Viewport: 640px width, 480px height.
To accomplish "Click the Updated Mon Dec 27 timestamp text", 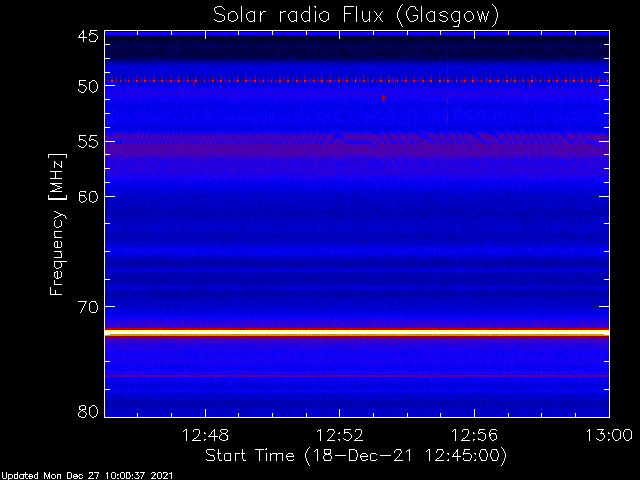I will pyautogui.click(x=87, y=476).
